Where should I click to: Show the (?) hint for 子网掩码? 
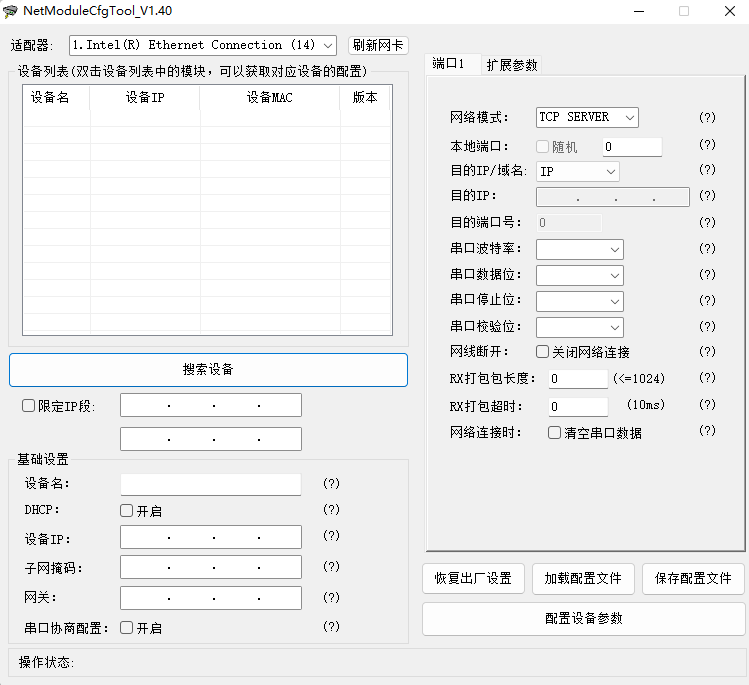point(331,567)
